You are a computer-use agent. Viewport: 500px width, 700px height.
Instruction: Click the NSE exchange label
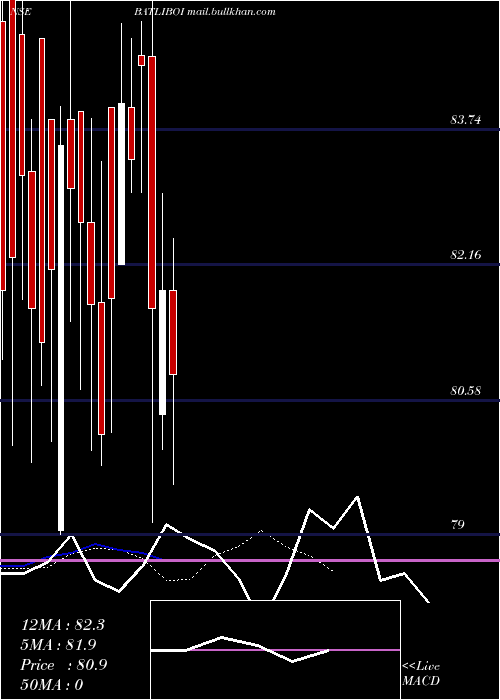click(20, 12)
